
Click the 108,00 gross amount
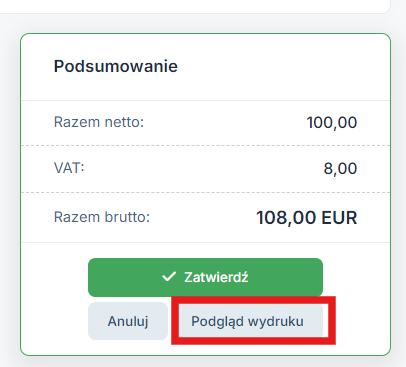click(286, 218)
